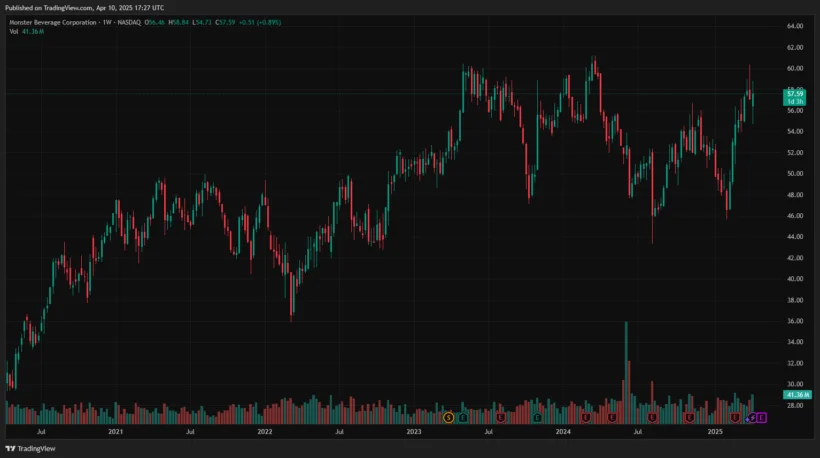Click the purple upcoming earnings E marker
Image resolution: width=820 pixels, height=458 pixels.
(x=761, y=418)
